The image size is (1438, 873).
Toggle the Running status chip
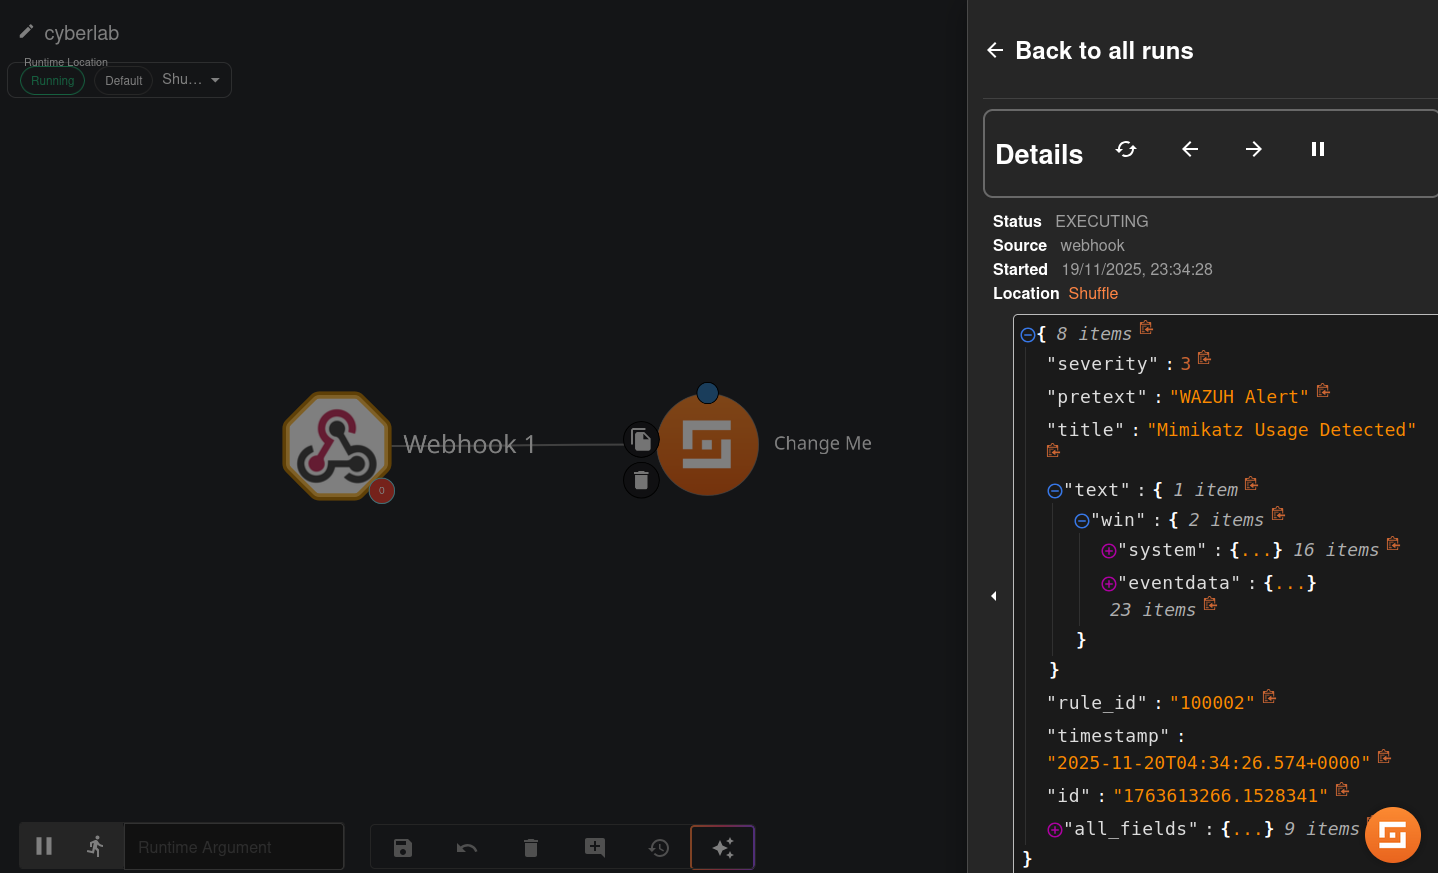(53, 81)
